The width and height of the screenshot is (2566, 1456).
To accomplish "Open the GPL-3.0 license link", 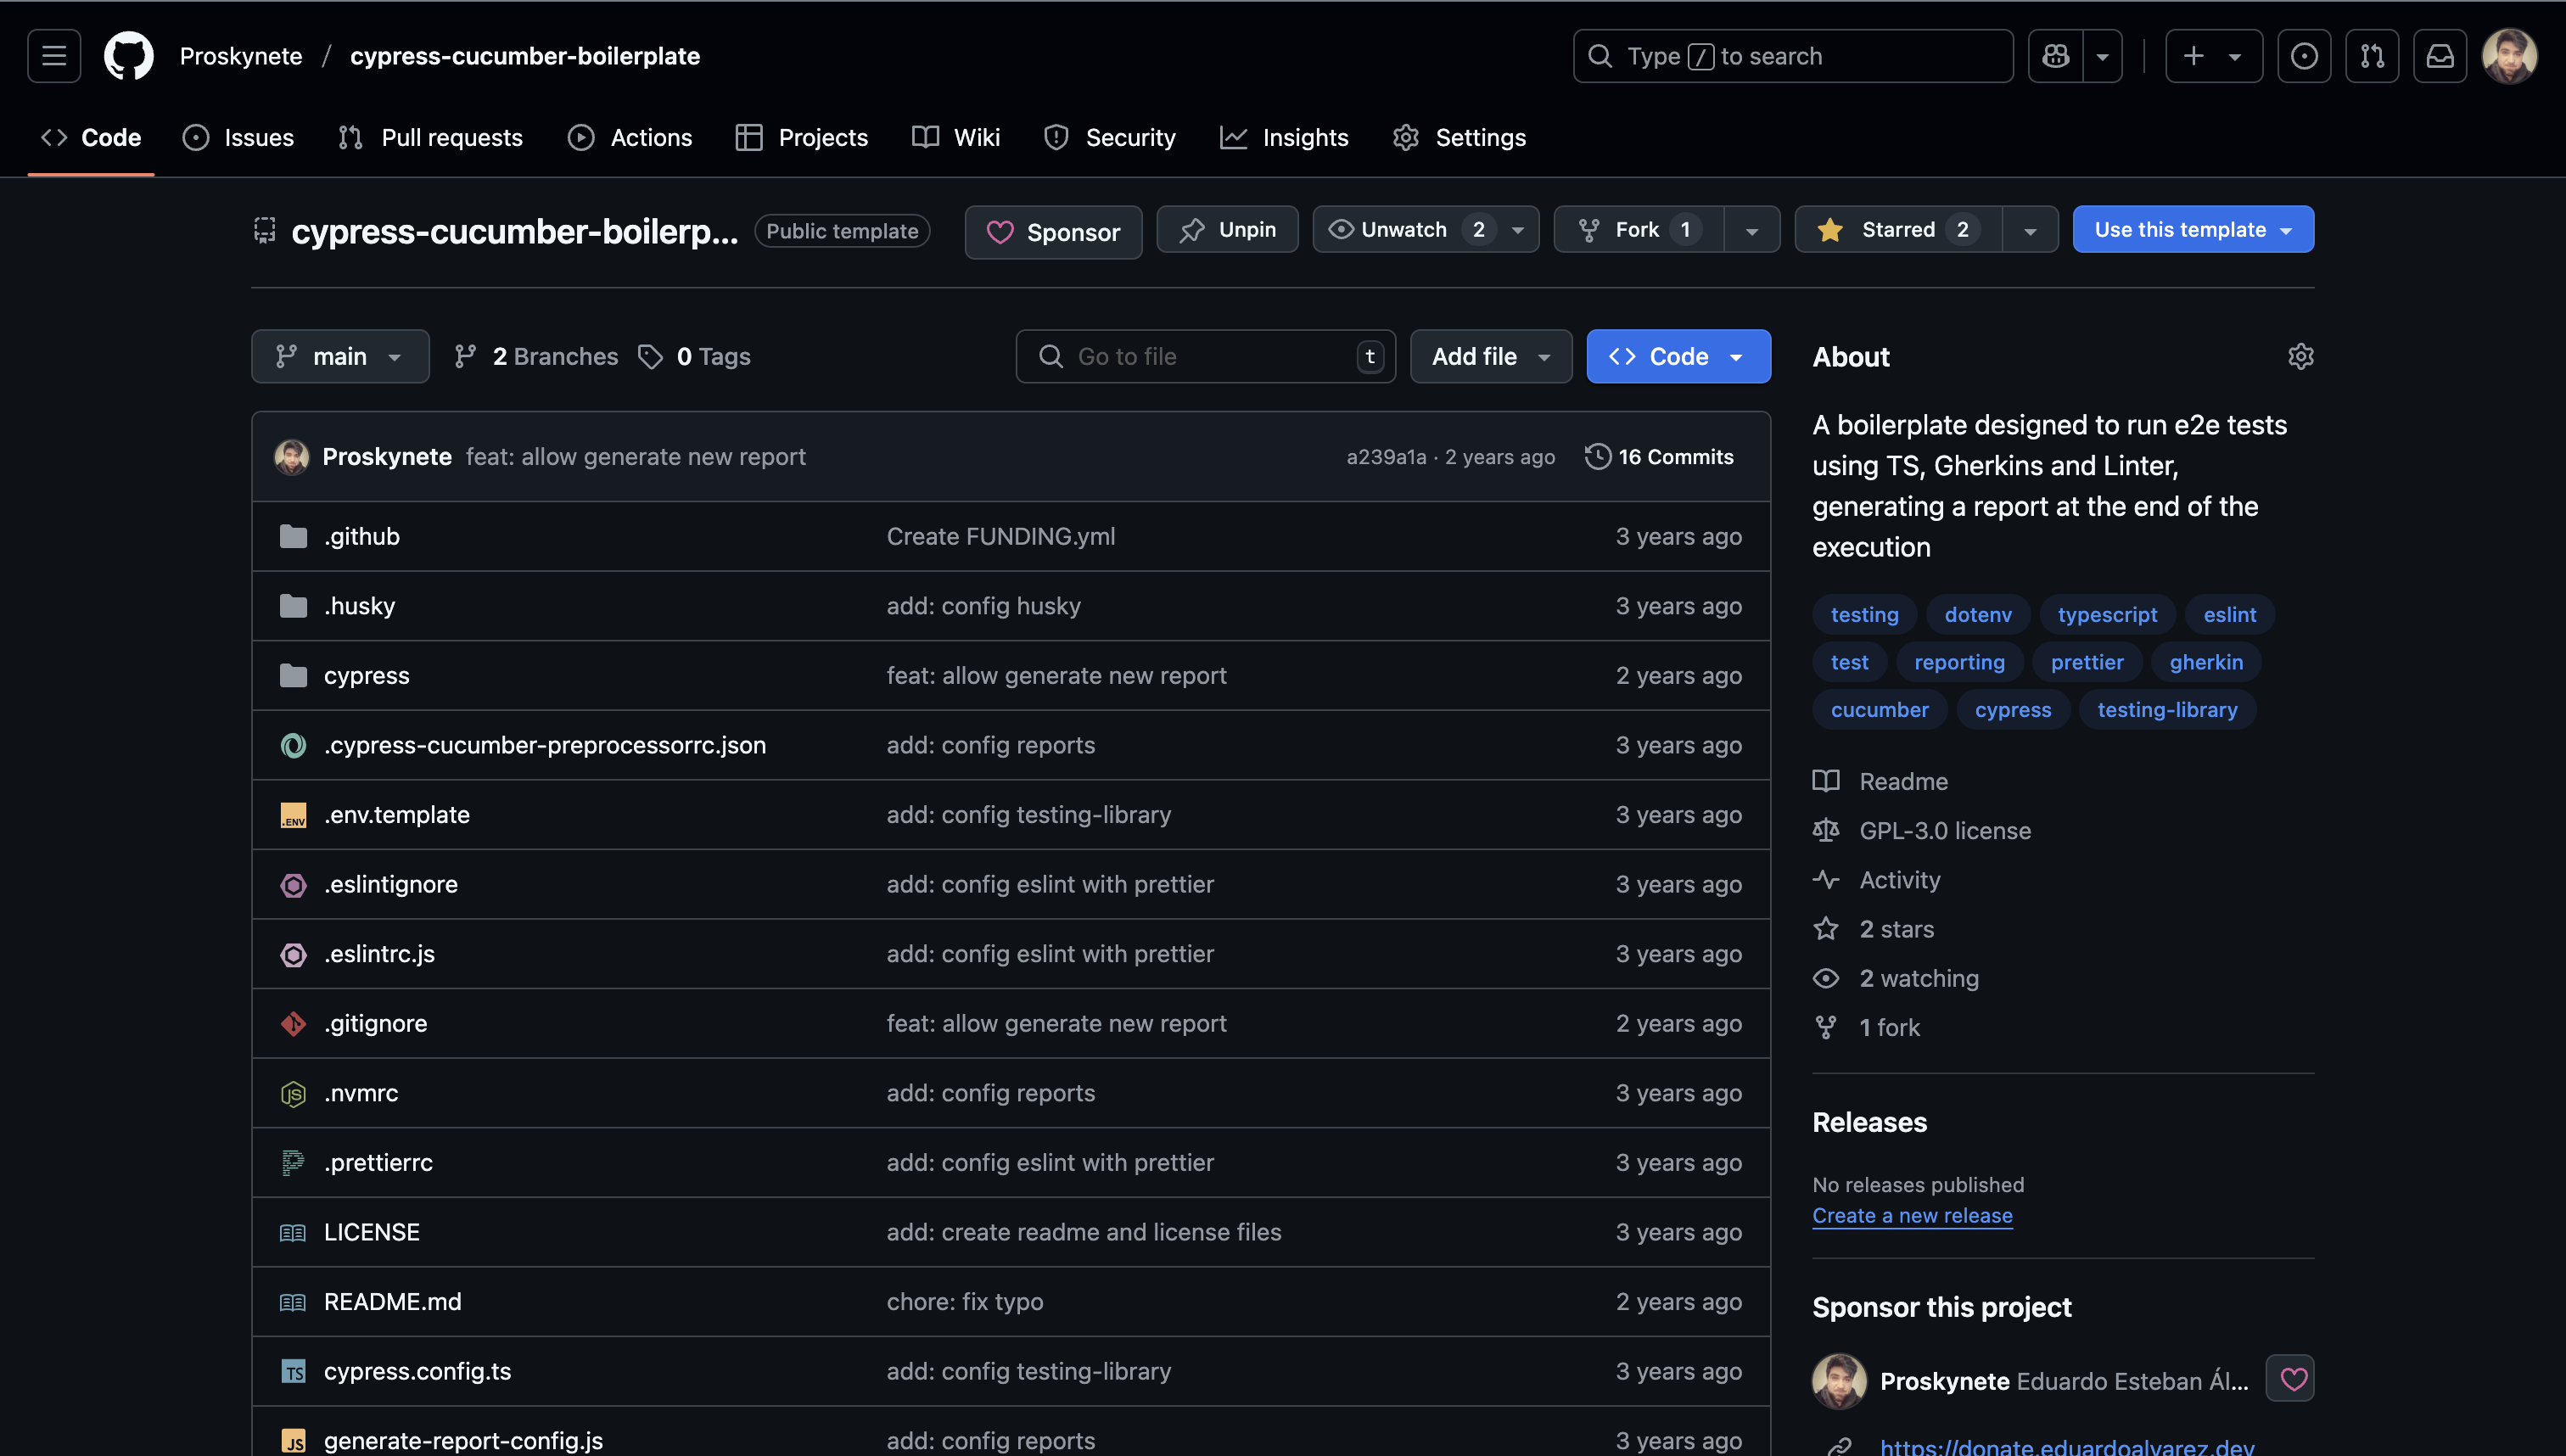I will click(1944, 830).
